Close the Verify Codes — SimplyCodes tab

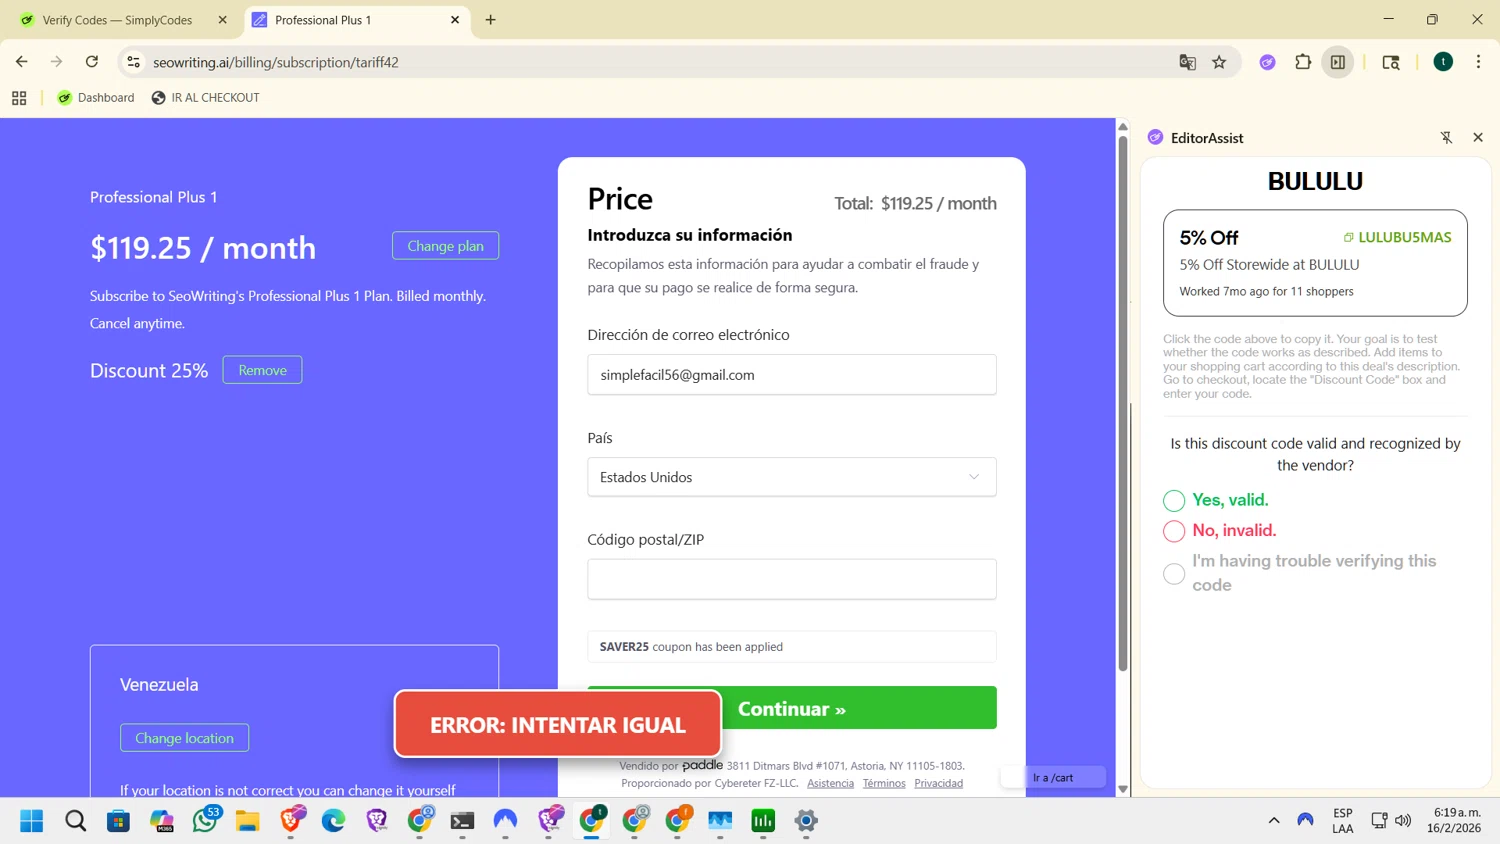pyautogui.click(x=222, y=20)
